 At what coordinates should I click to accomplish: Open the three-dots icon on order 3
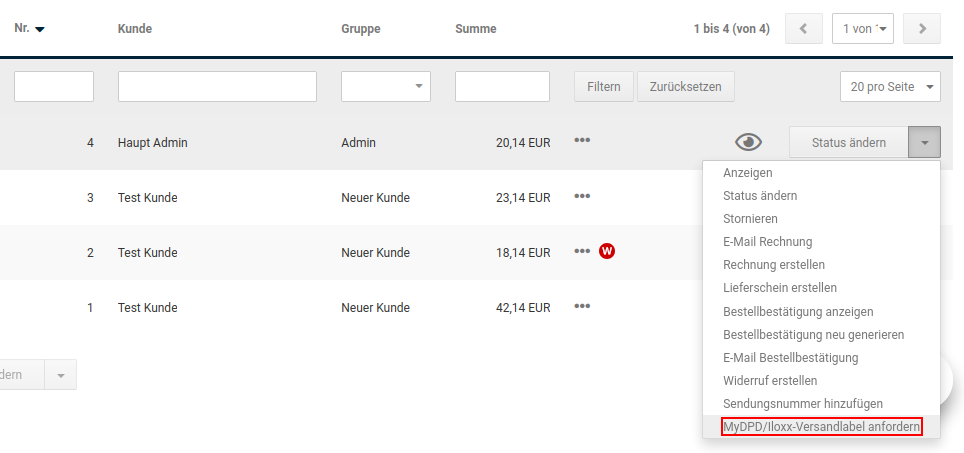point(582,196)
